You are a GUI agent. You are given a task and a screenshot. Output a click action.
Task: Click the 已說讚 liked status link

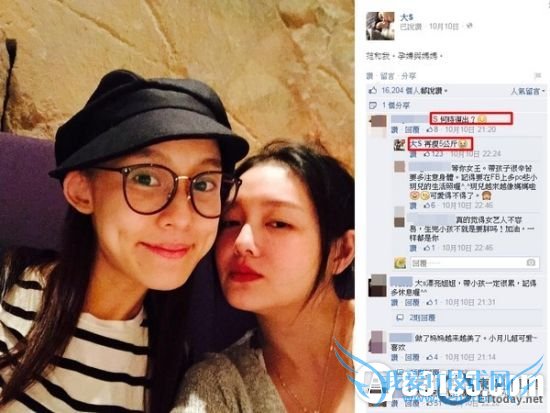[x=411, y=27]
